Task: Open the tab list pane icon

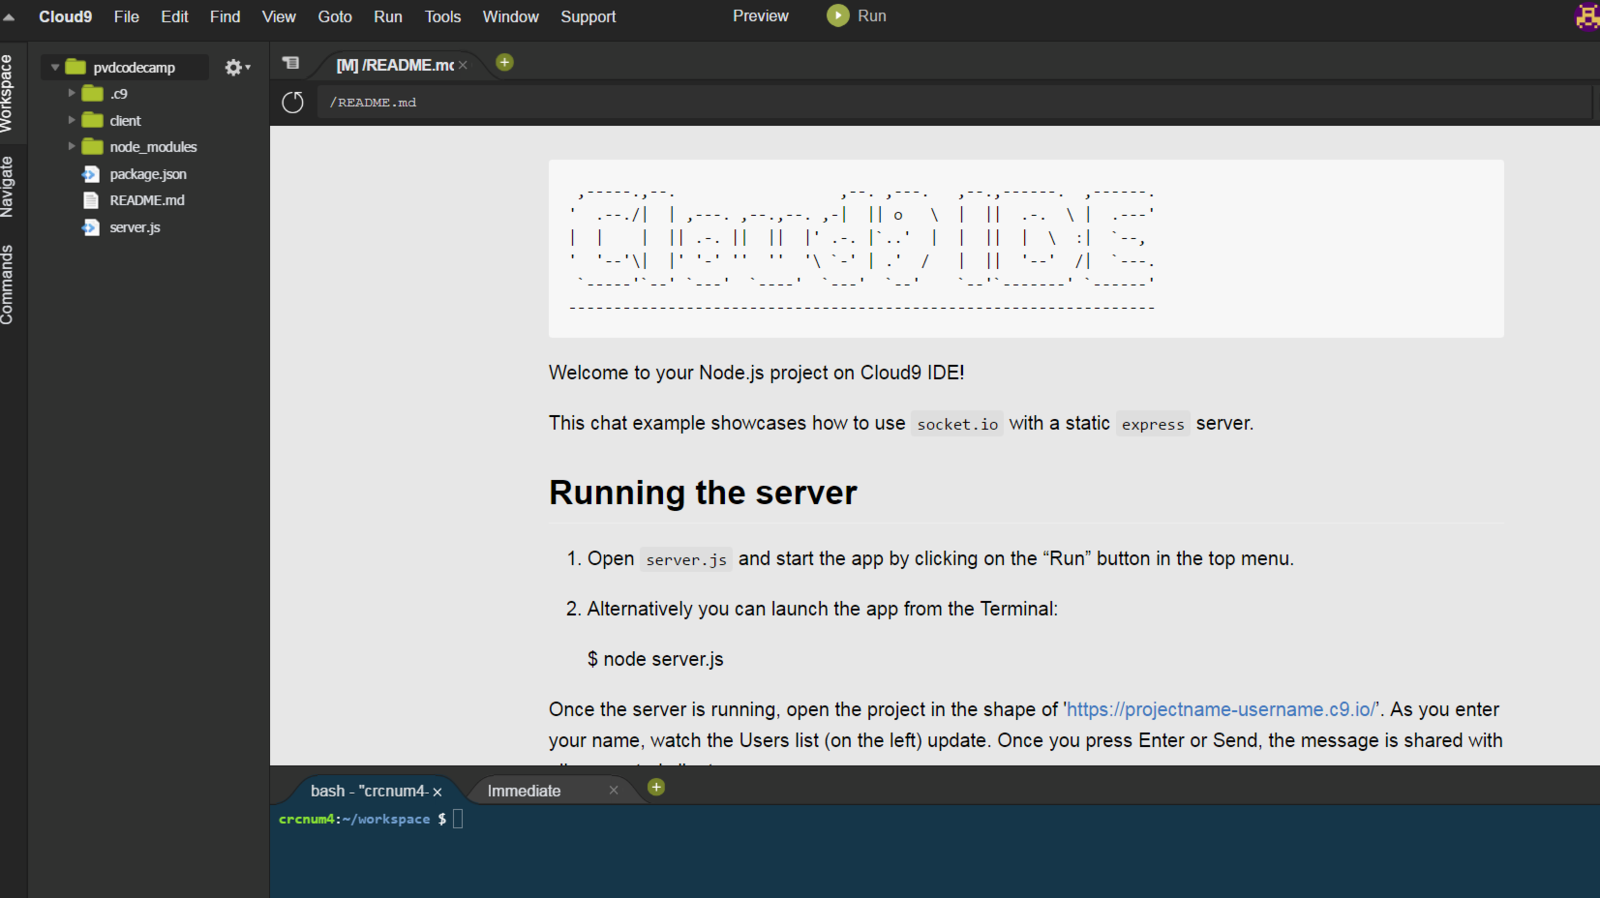Action: [x=291, y=63]
